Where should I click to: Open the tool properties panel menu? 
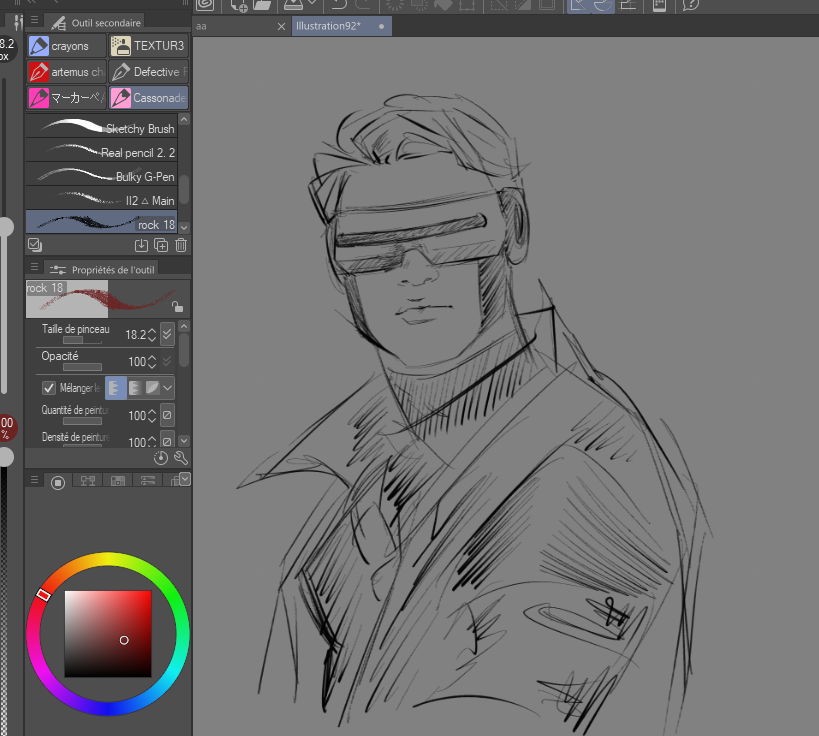[34, 267]
